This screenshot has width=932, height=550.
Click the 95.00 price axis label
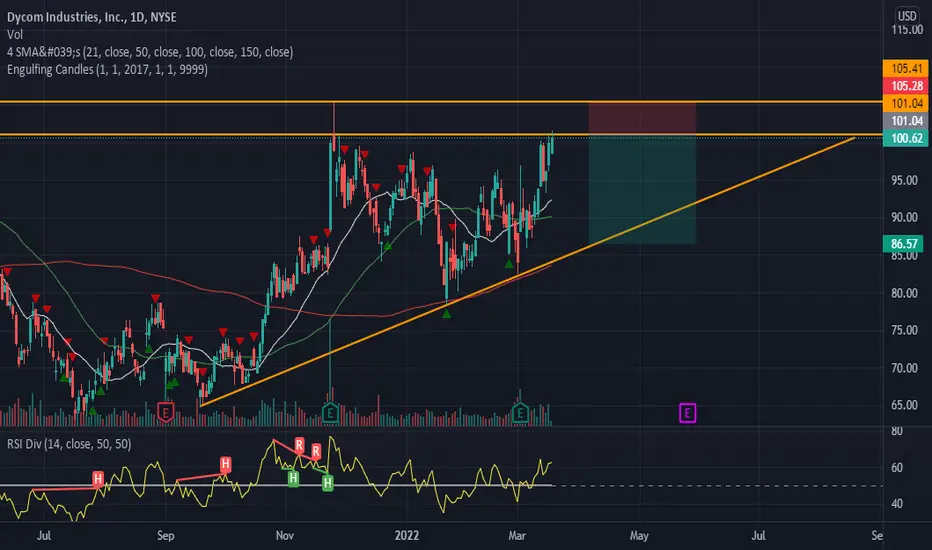tap(904, 181)
